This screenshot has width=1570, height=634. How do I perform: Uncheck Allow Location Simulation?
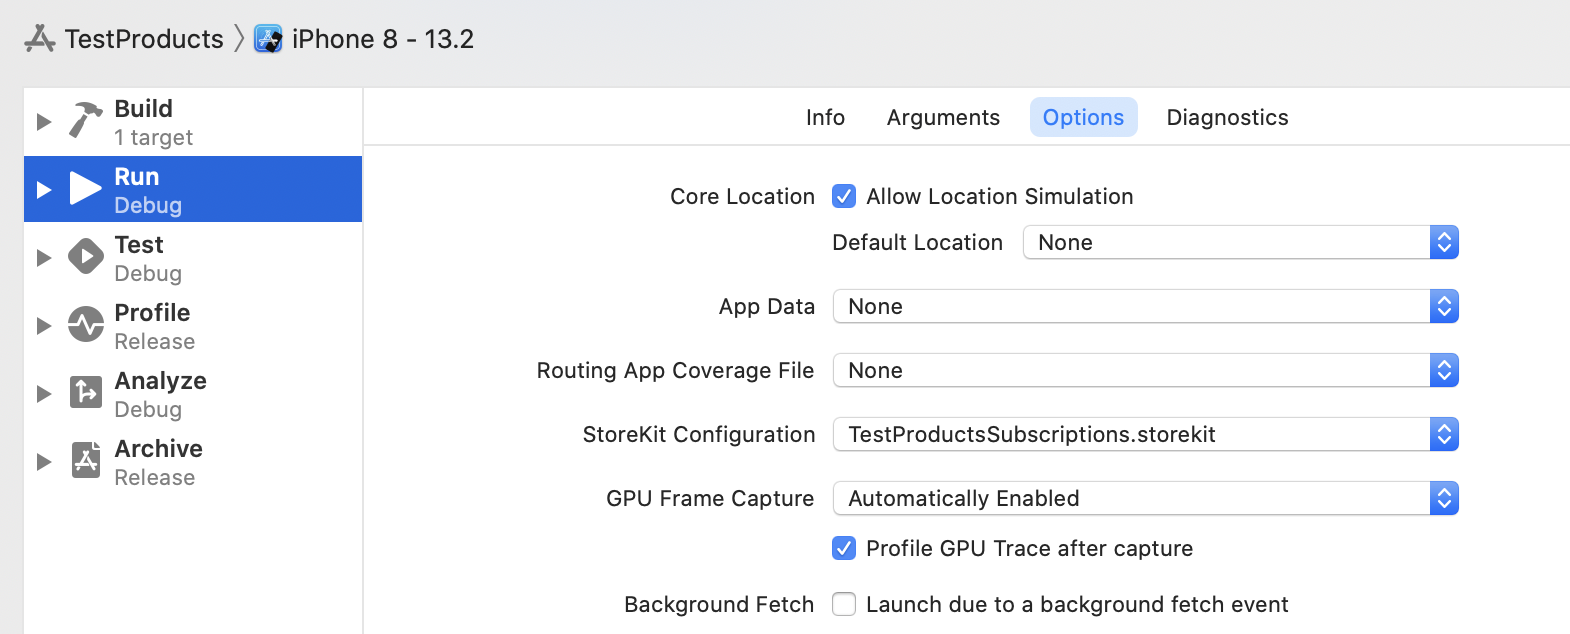(x=844, y=196)
